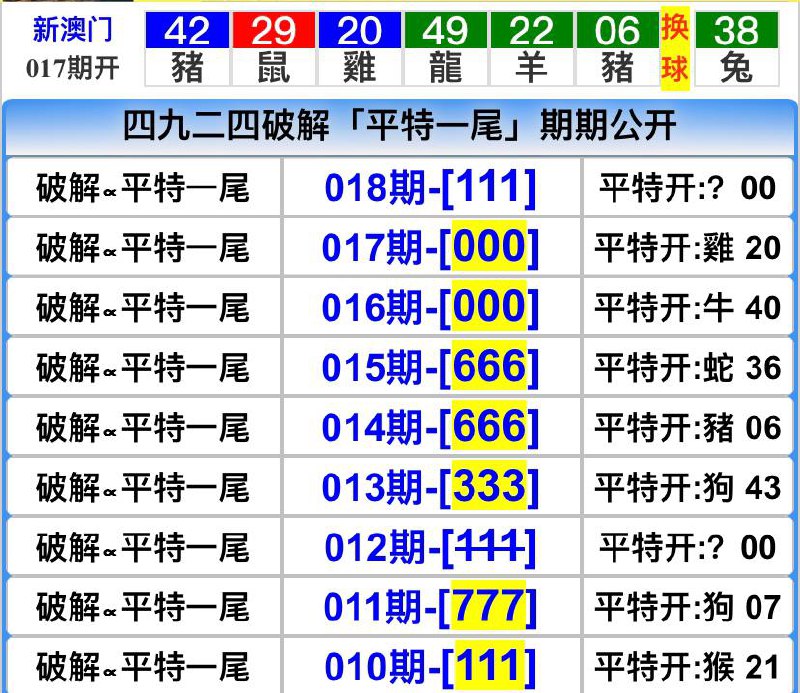This screenshot has height=693, width=800.
Task: Click 平特开:? 00 in the 012期 row
Action: (x=688, y=547)
